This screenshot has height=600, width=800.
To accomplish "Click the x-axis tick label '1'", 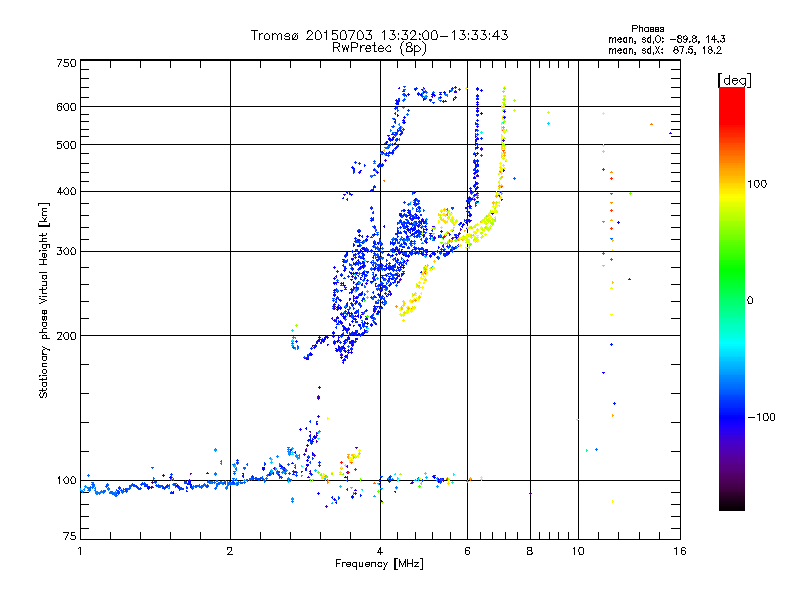I will (x=80, y=551).
